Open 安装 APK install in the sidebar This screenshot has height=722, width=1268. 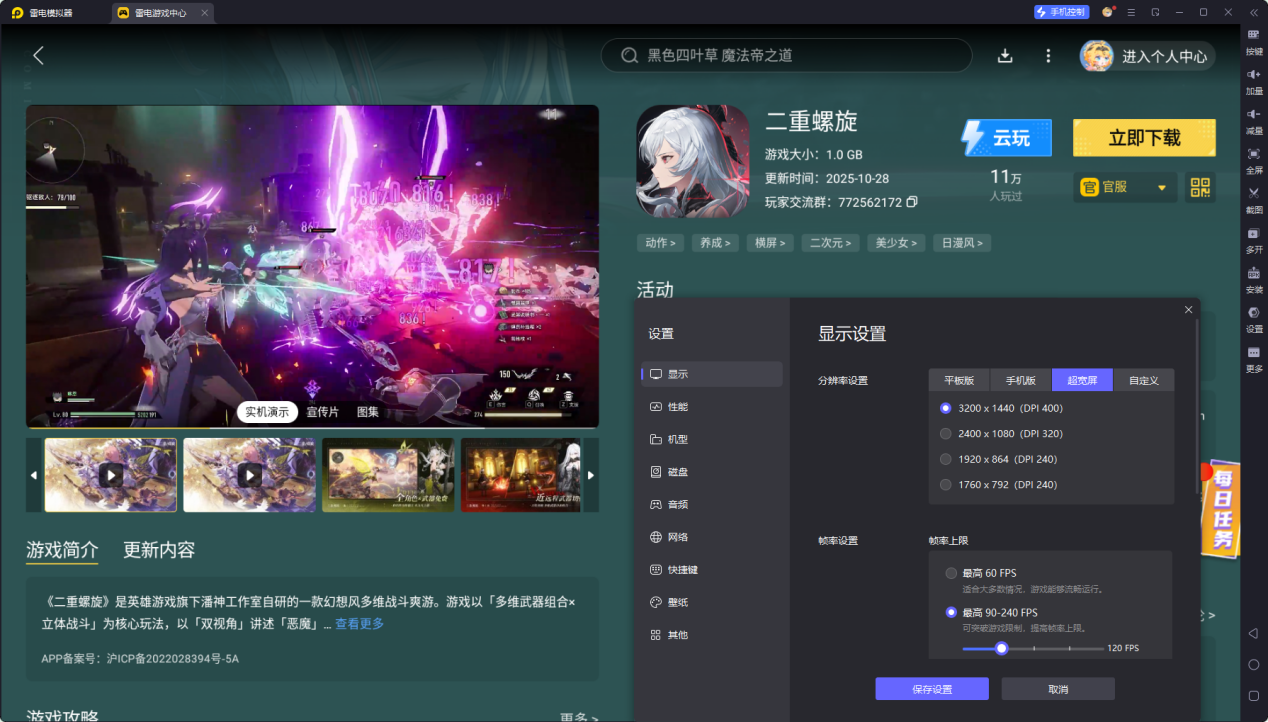click(x=1254, y=279)
